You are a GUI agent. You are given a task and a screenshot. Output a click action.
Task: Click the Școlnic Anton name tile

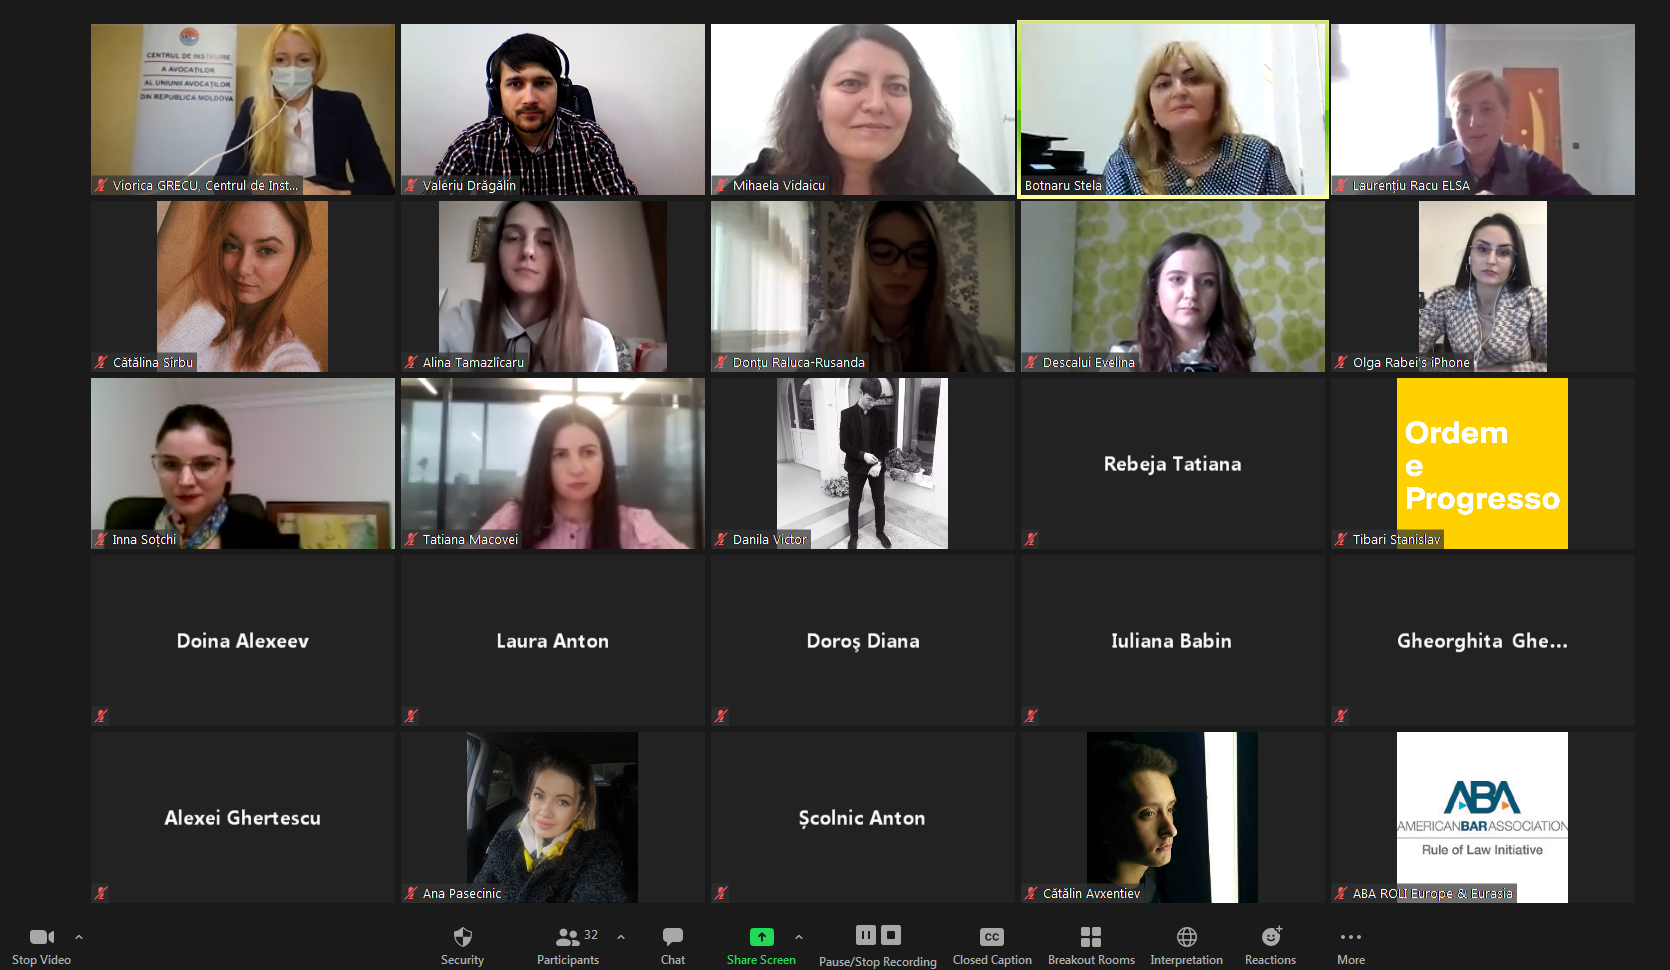tap(863, 817)
